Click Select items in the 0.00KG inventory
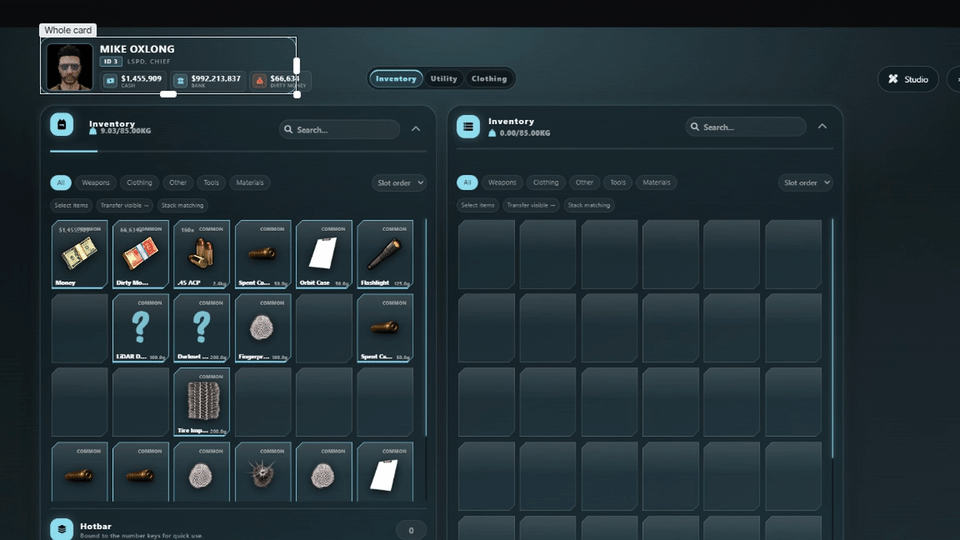This screenshot has height=540, width=960. coord(478,206)
